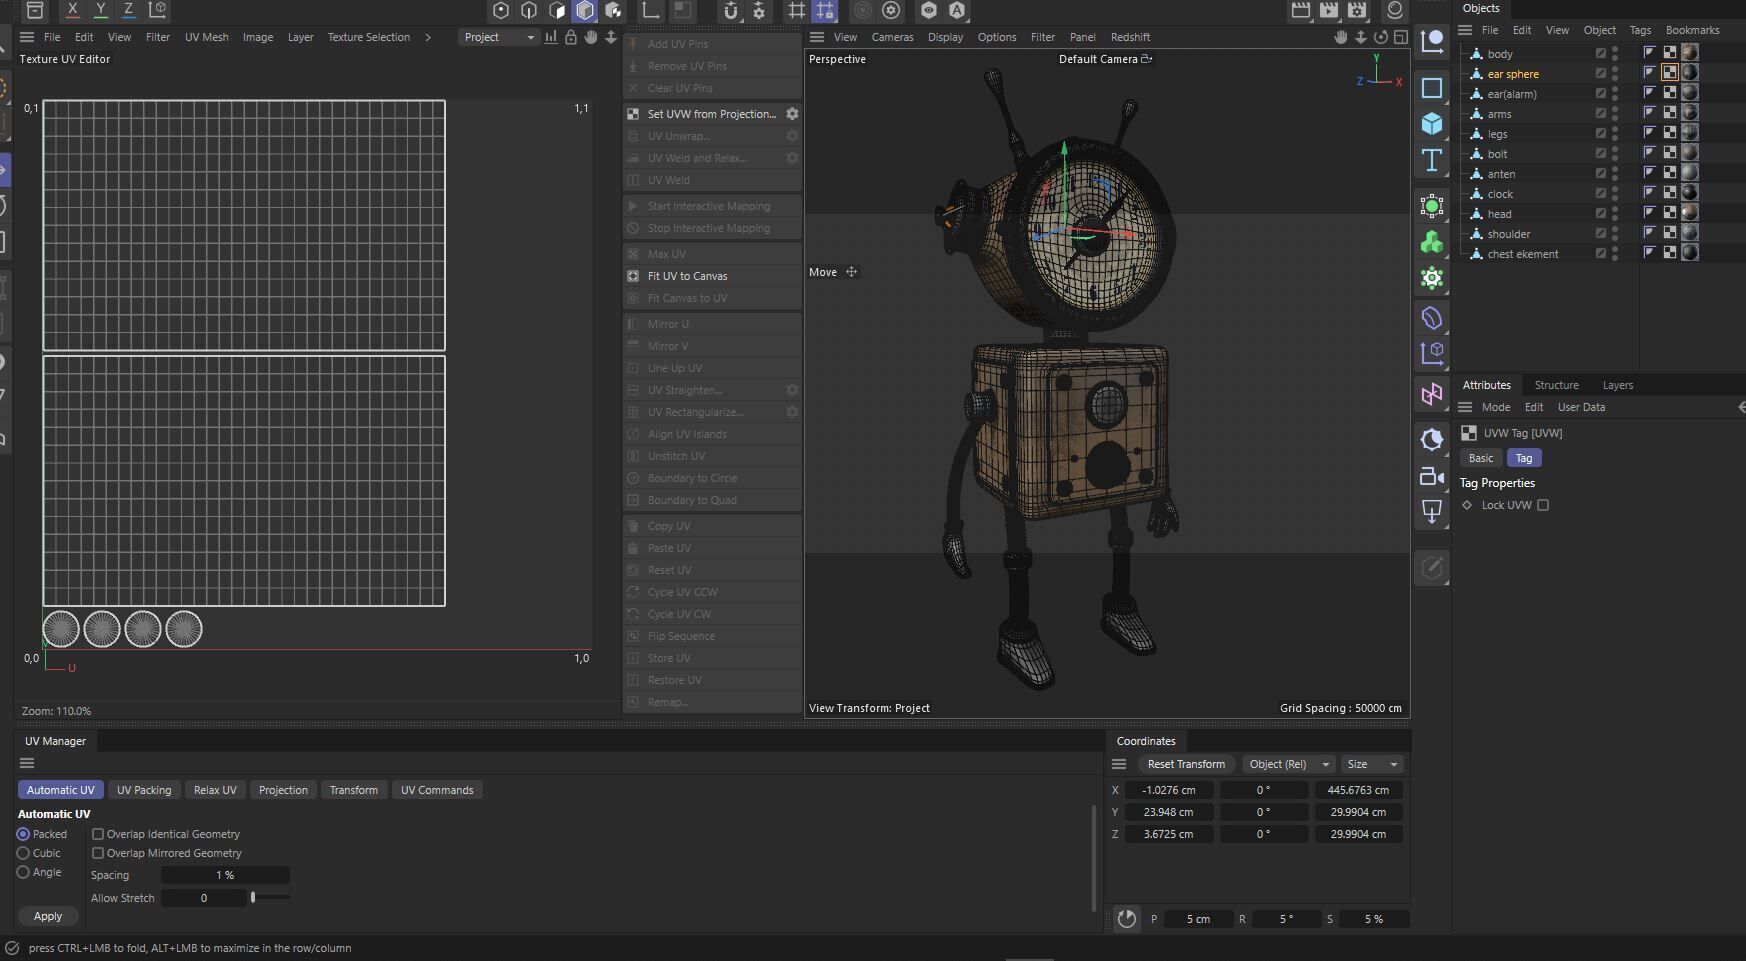Open the Objects manager hamburger menu
Viewport: 1746px width, 961px height.
(1465, 30)
